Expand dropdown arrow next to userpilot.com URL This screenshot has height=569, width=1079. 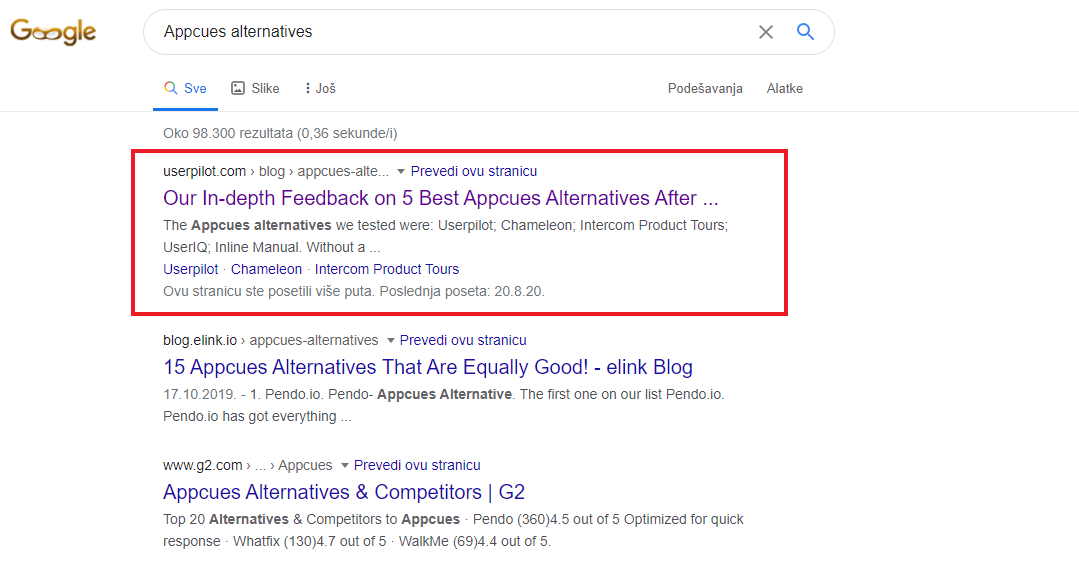400,171
